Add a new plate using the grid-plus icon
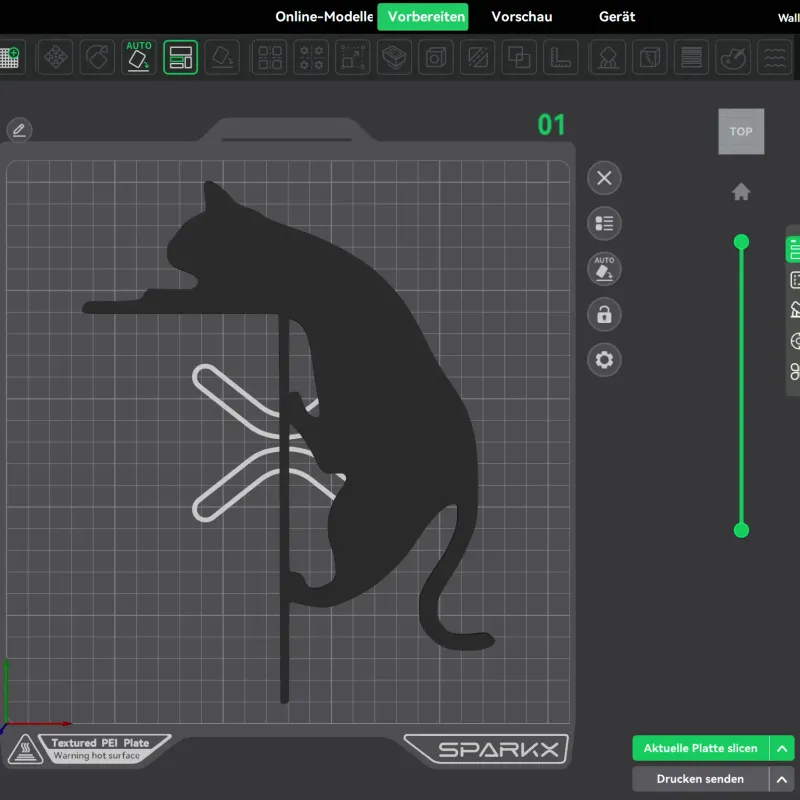Image resolution: width=800 pixels, height=800 pixels. click(10, 57)
